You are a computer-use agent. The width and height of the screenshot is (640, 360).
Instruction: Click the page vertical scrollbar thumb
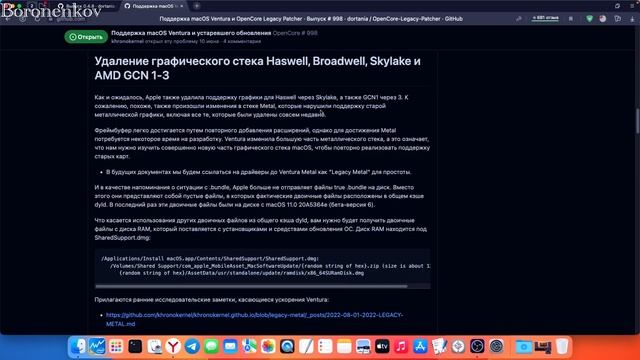(638, 120)
